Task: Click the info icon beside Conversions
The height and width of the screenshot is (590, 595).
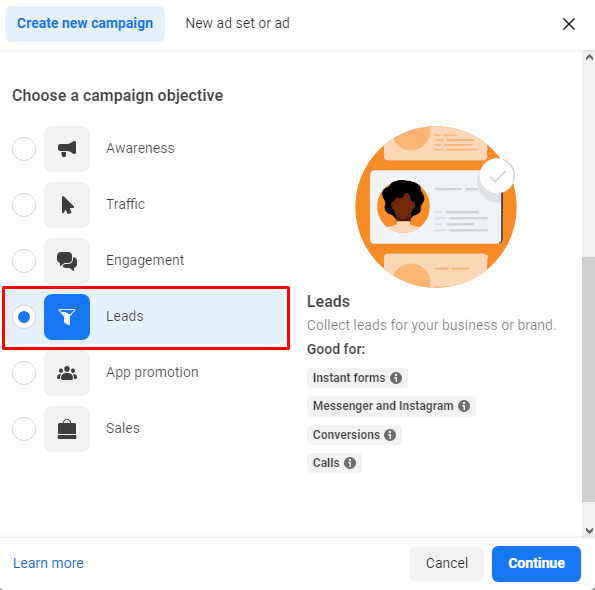Action: pos(390,435)
